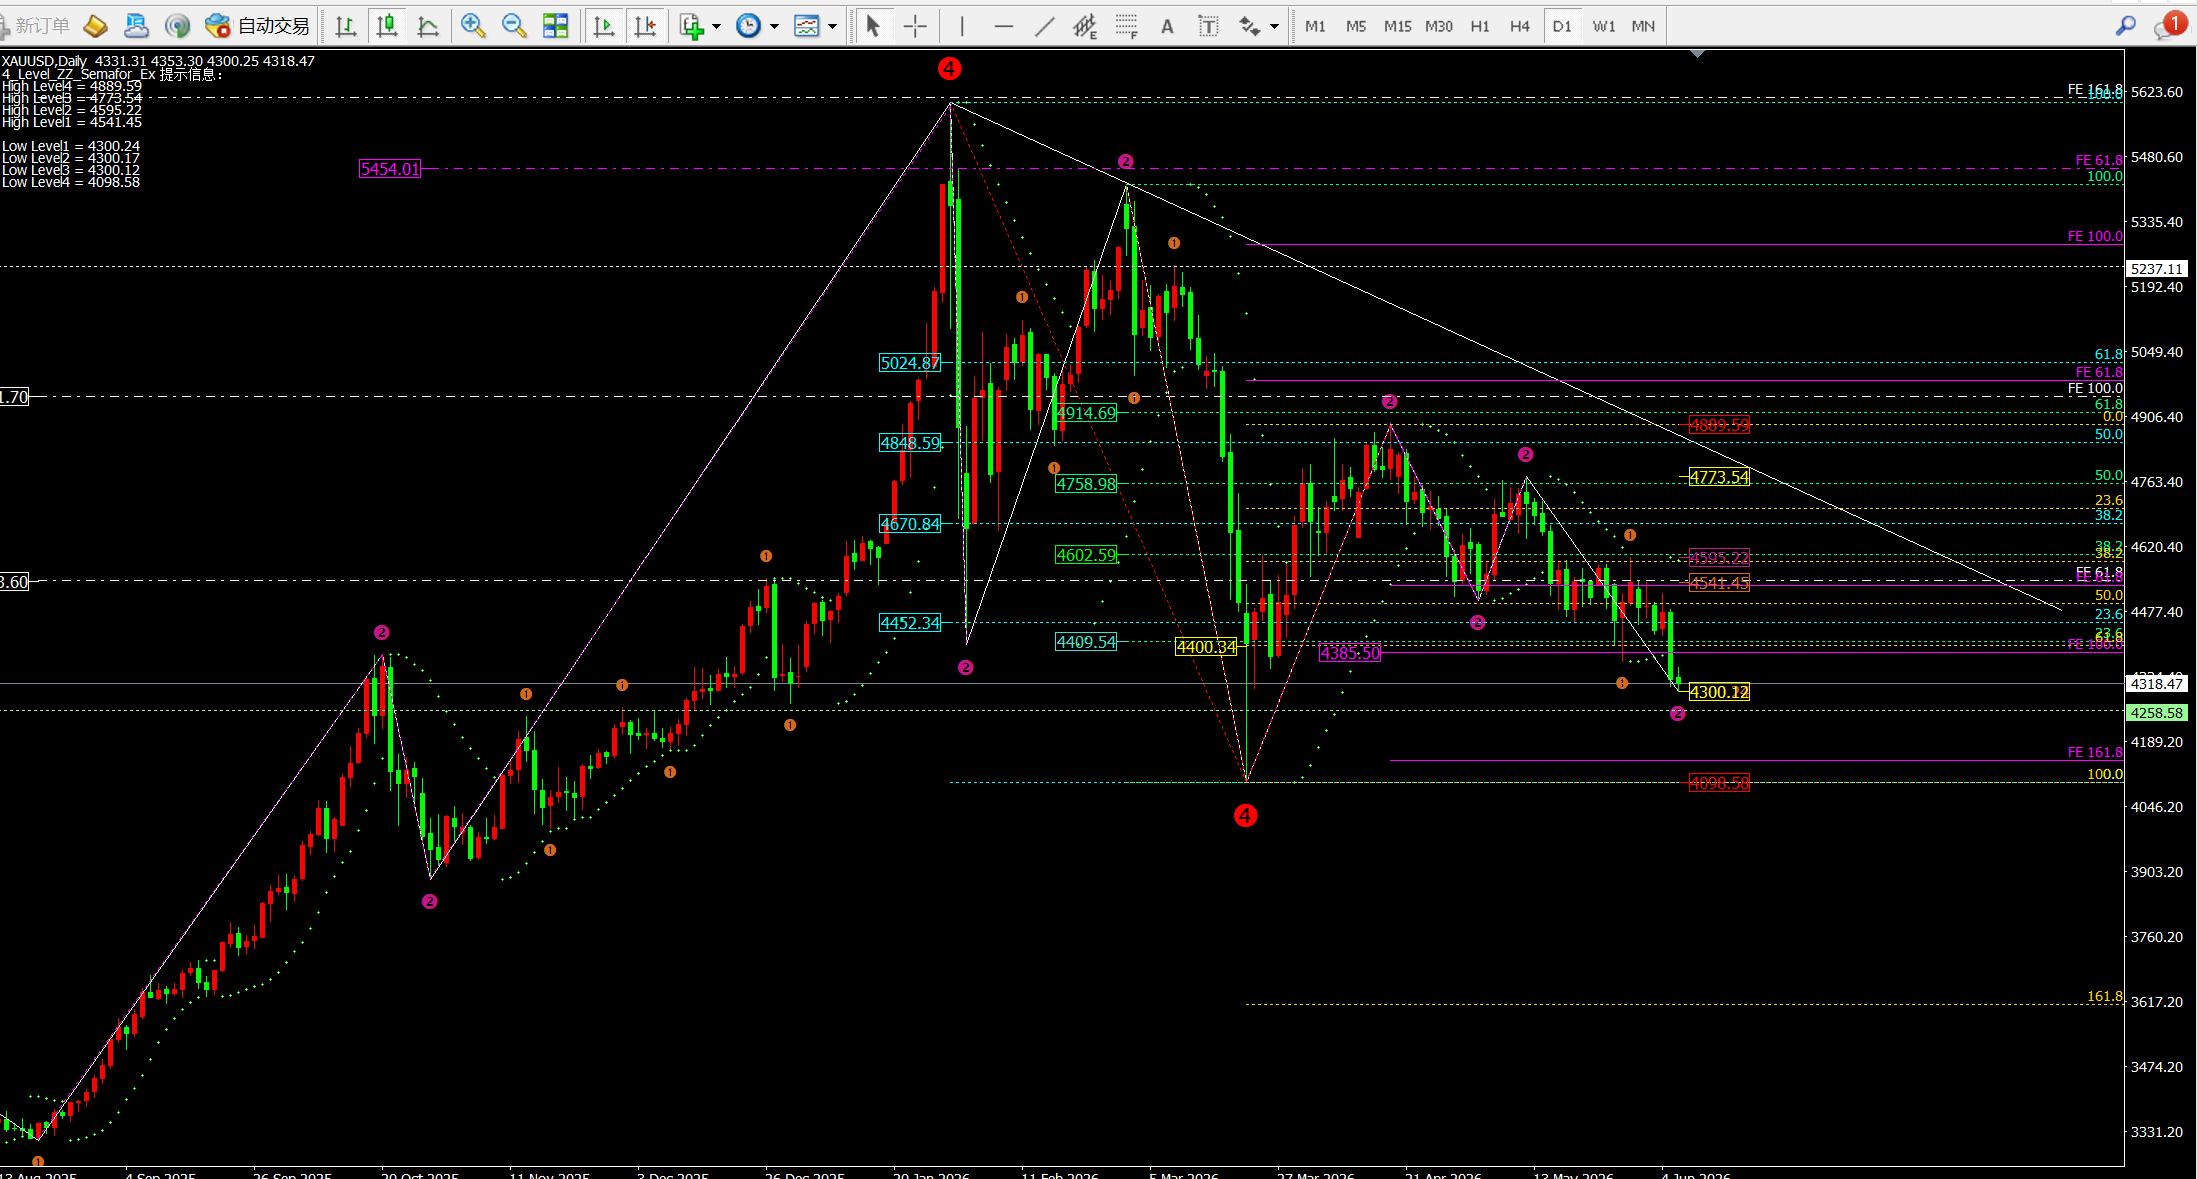Image resolution: width=2197 pixels, height=1179 pixels.
Task: Select the vertical line tool
Action: coord(962,26)
